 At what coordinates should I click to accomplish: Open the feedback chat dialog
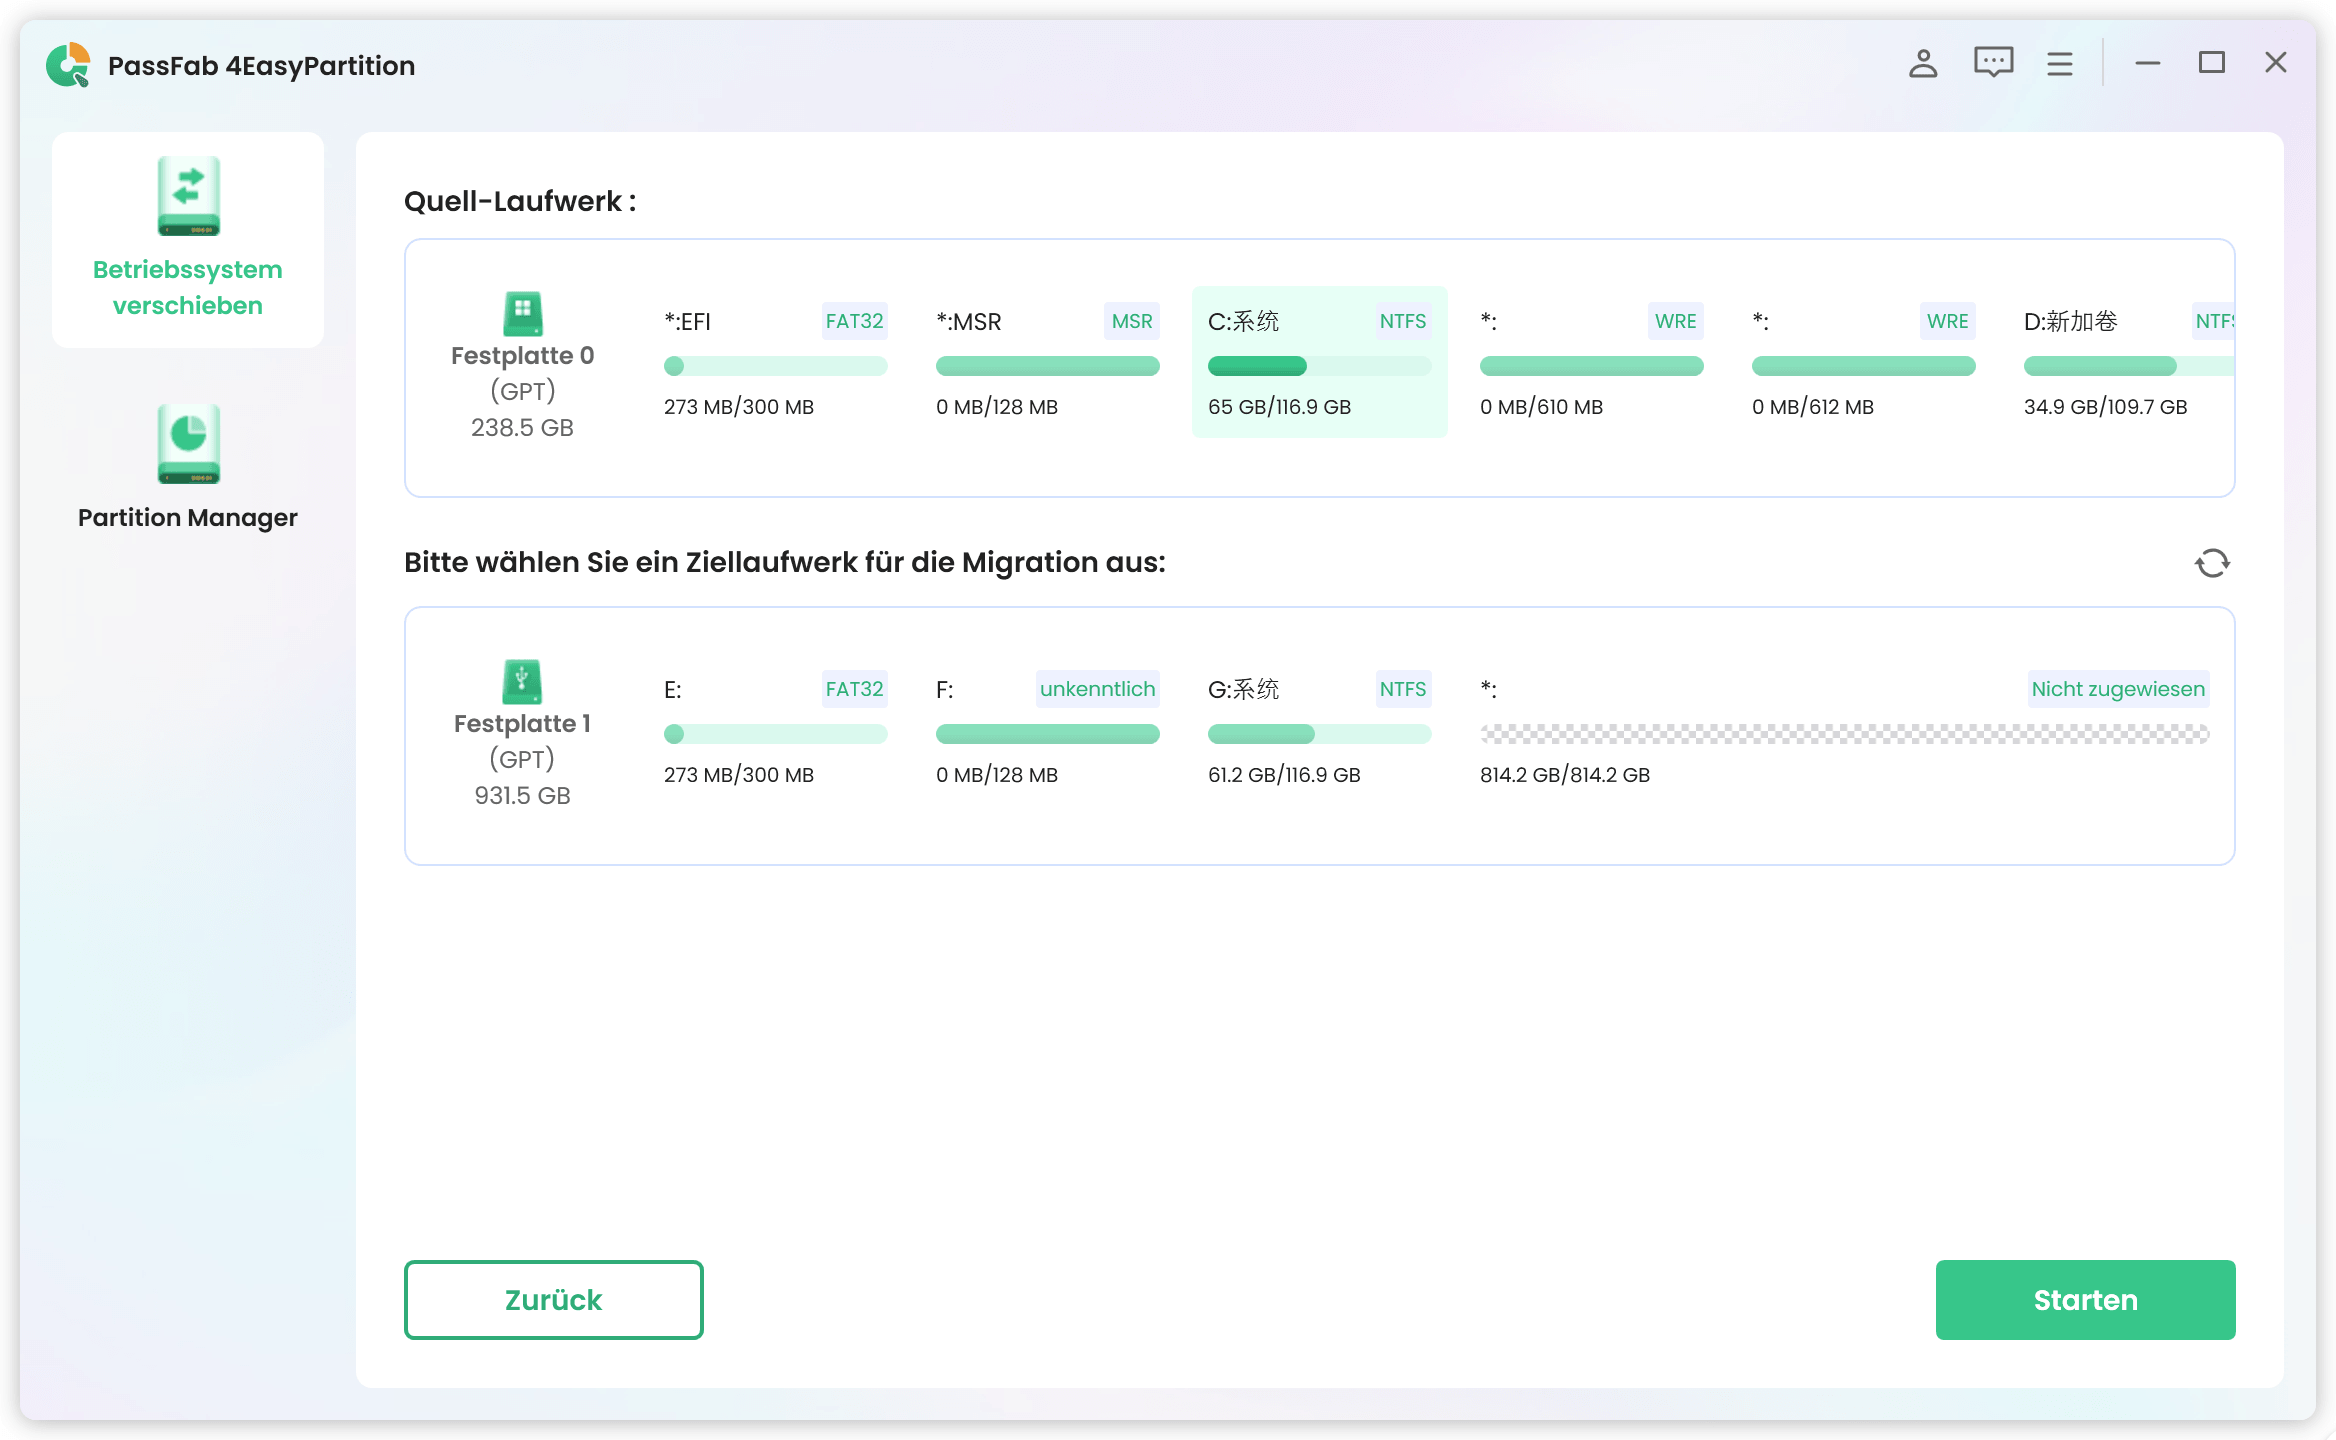[1992, 62]
